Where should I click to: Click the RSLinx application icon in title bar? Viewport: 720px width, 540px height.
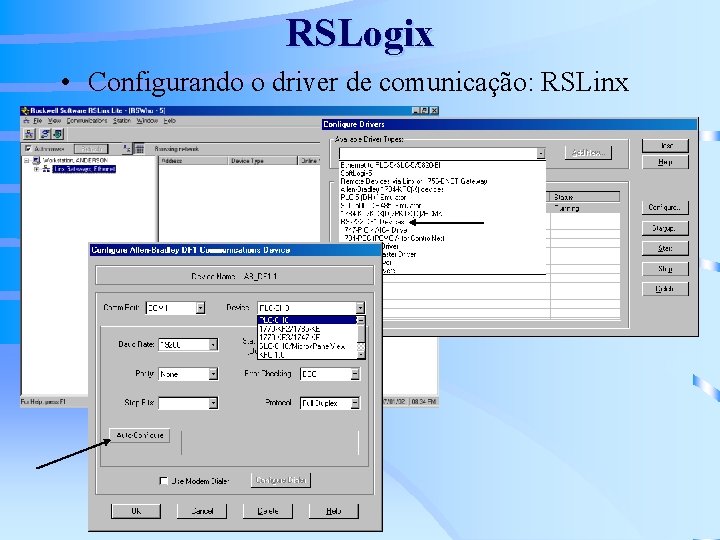(x=25, y=111)
